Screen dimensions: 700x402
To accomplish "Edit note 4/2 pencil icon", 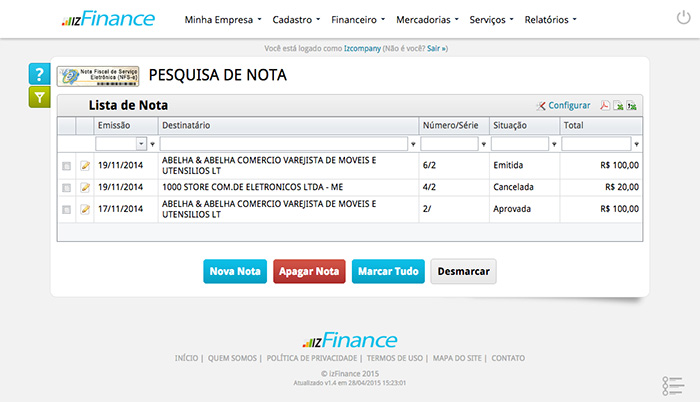I will tap(85, 187).
